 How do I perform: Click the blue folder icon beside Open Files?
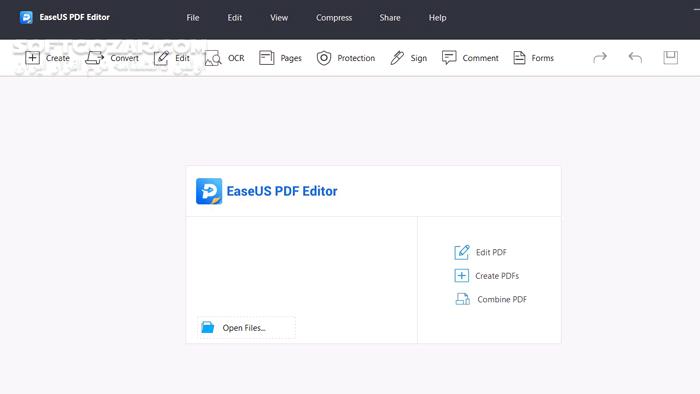point(208,327)
